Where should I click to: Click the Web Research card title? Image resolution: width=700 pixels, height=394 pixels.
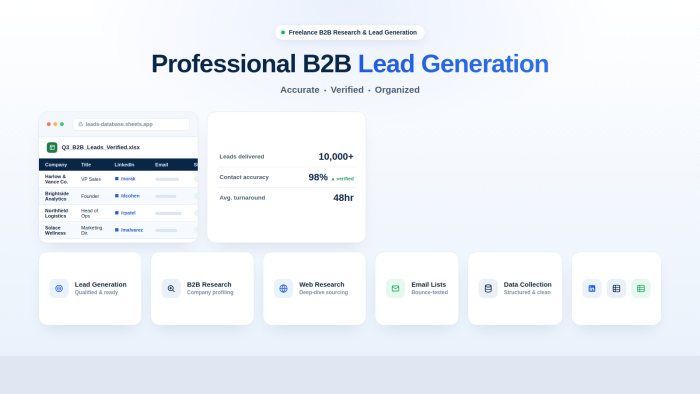[x=321, y=285]
